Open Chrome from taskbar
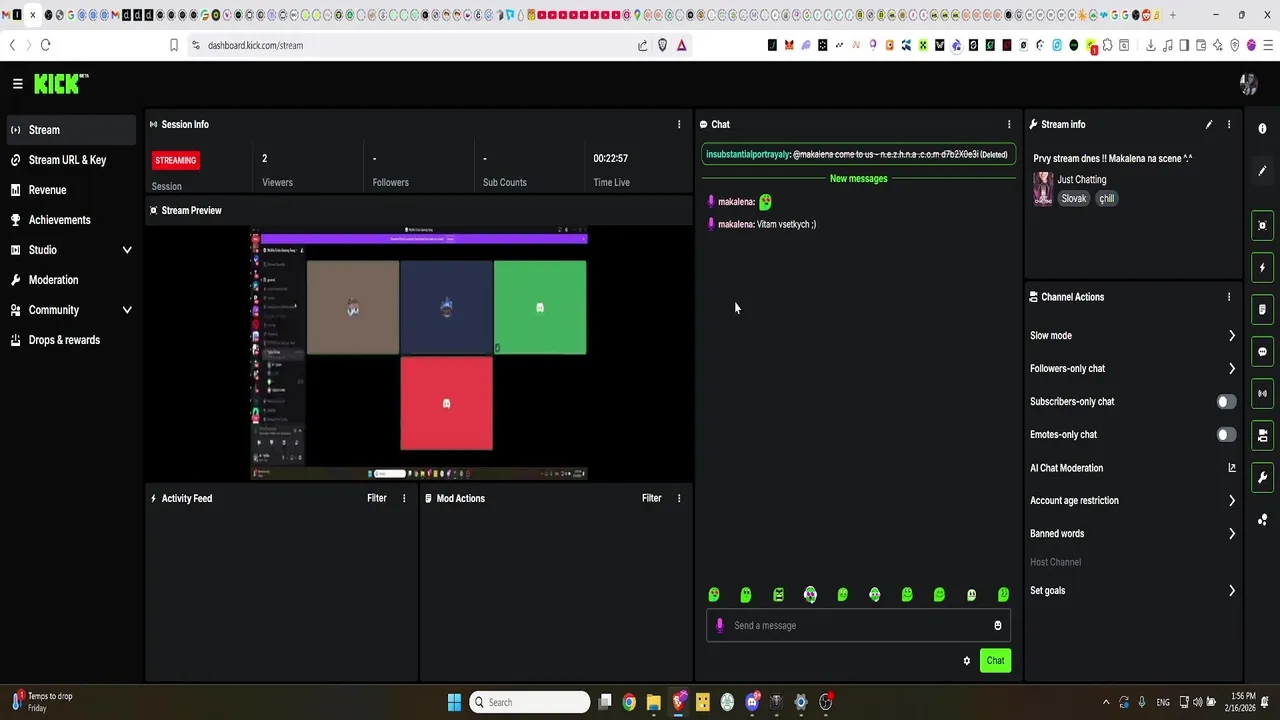The height and width of the screenshot is (720, 1280). point(629,702)
